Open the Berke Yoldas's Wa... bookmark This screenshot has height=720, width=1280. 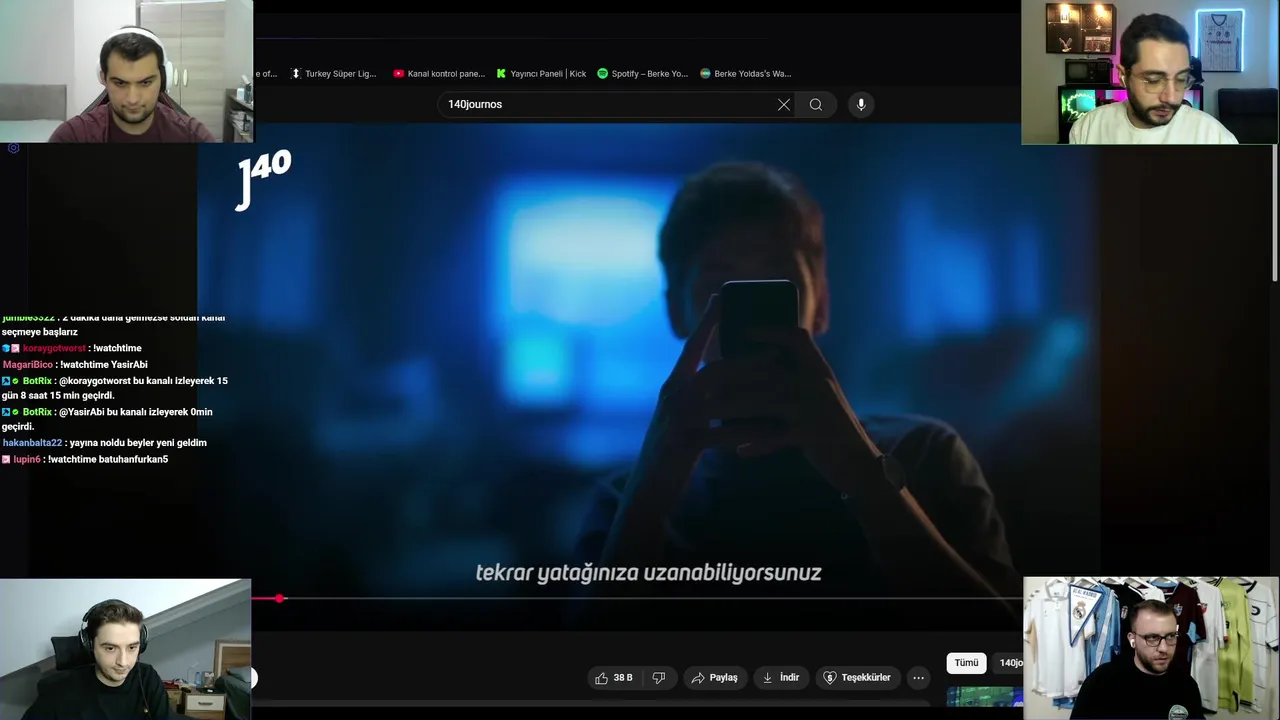tap(746, 74)
